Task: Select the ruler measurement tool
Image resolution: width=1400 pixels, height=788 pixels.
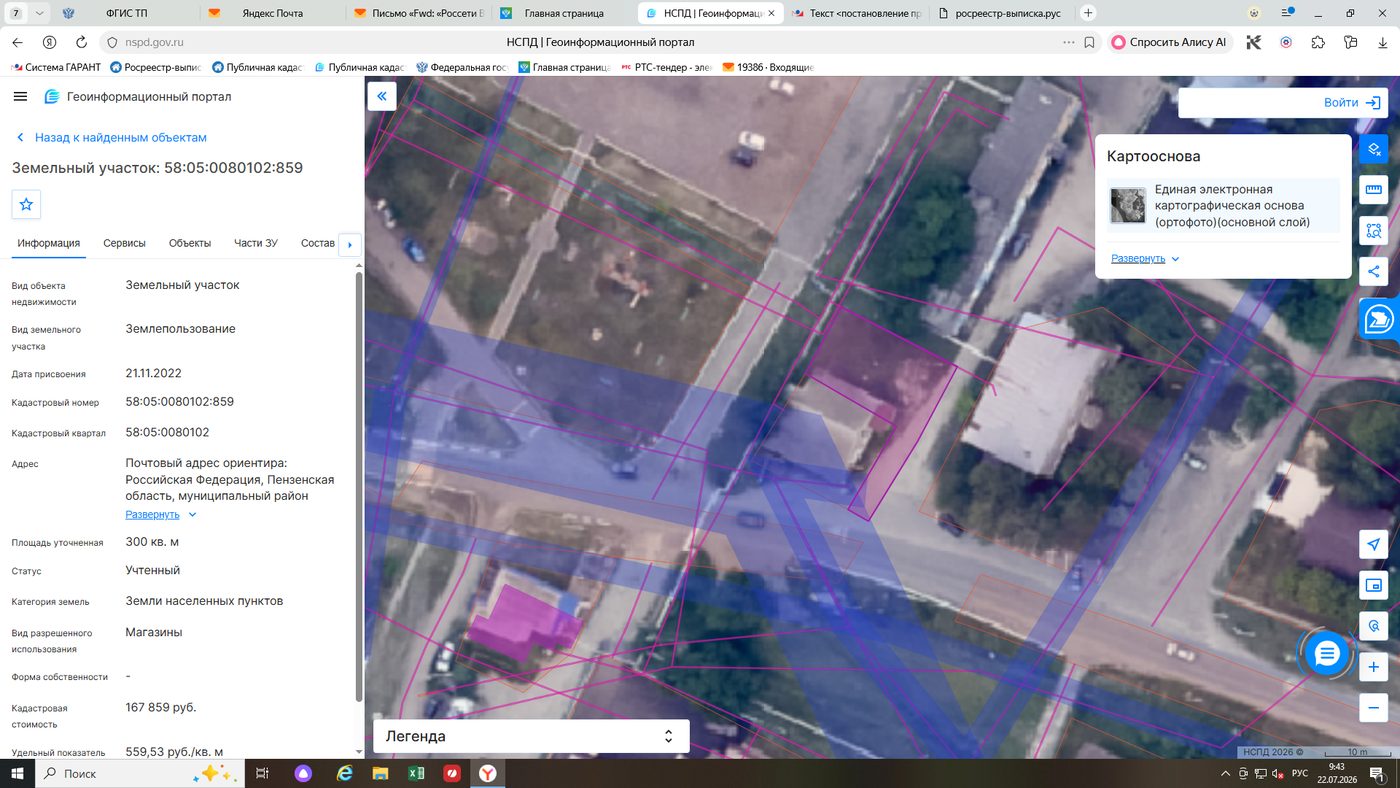Action: pos(1374,190)
